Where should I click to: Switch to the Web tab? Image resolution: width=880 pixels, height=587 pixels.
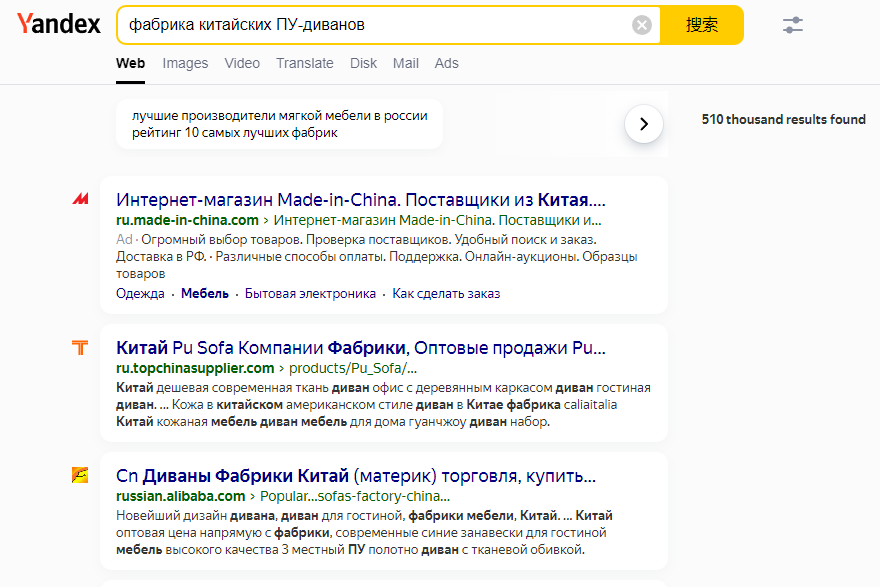130,63
